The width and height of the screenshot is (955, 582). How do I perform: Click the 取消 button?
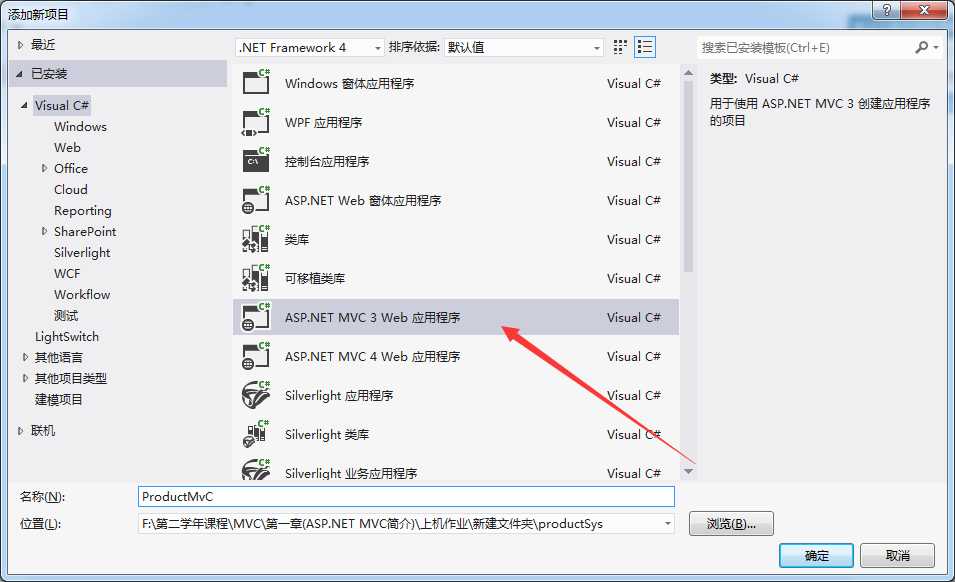point(897,555)
